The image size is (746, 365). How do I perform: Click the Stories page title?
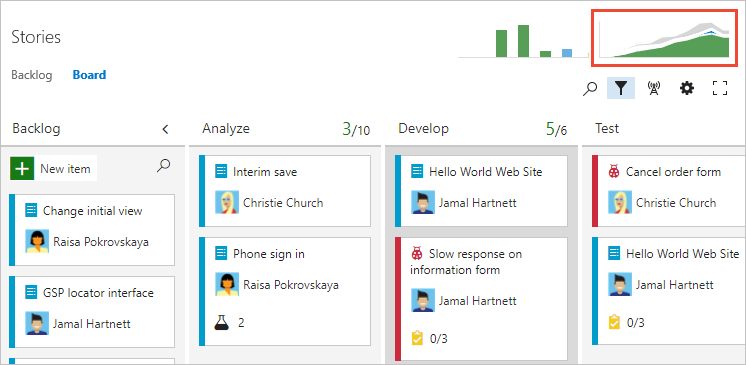(36, 37)
